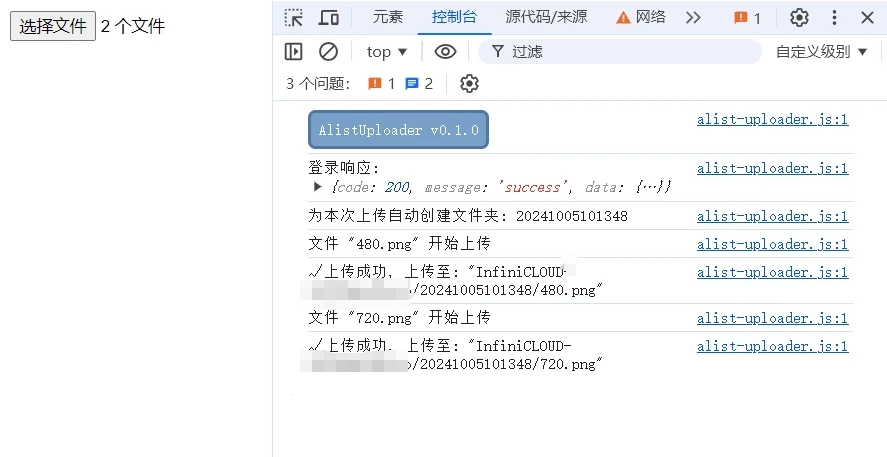Click the AlistUploader v0.1.0 badge
This screenshot has width=887, height=457.
click(x=398, y=130)
